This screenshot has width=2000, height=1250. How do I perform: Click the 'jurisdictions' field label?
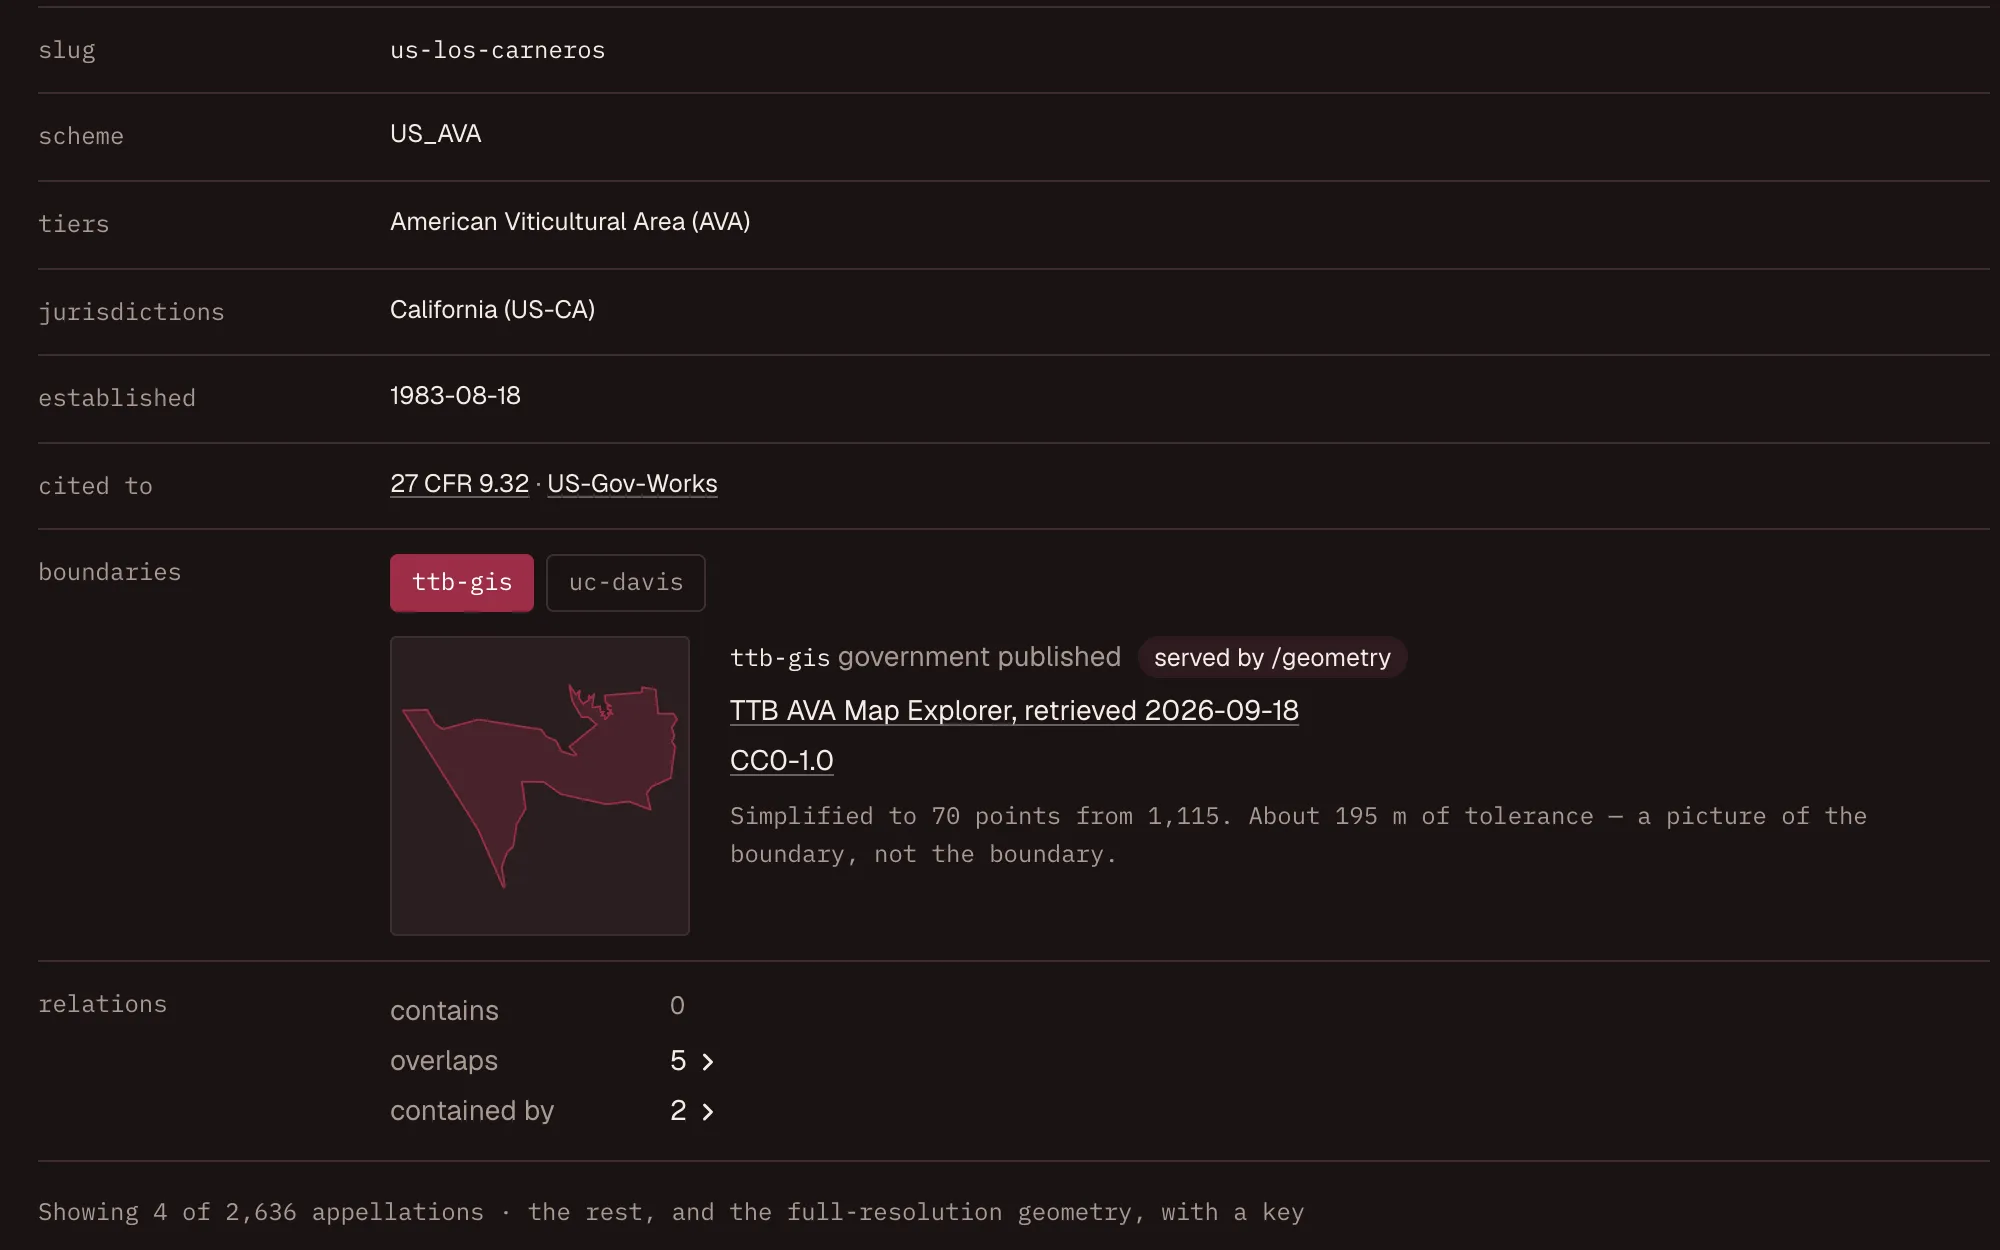coord(131,313)
